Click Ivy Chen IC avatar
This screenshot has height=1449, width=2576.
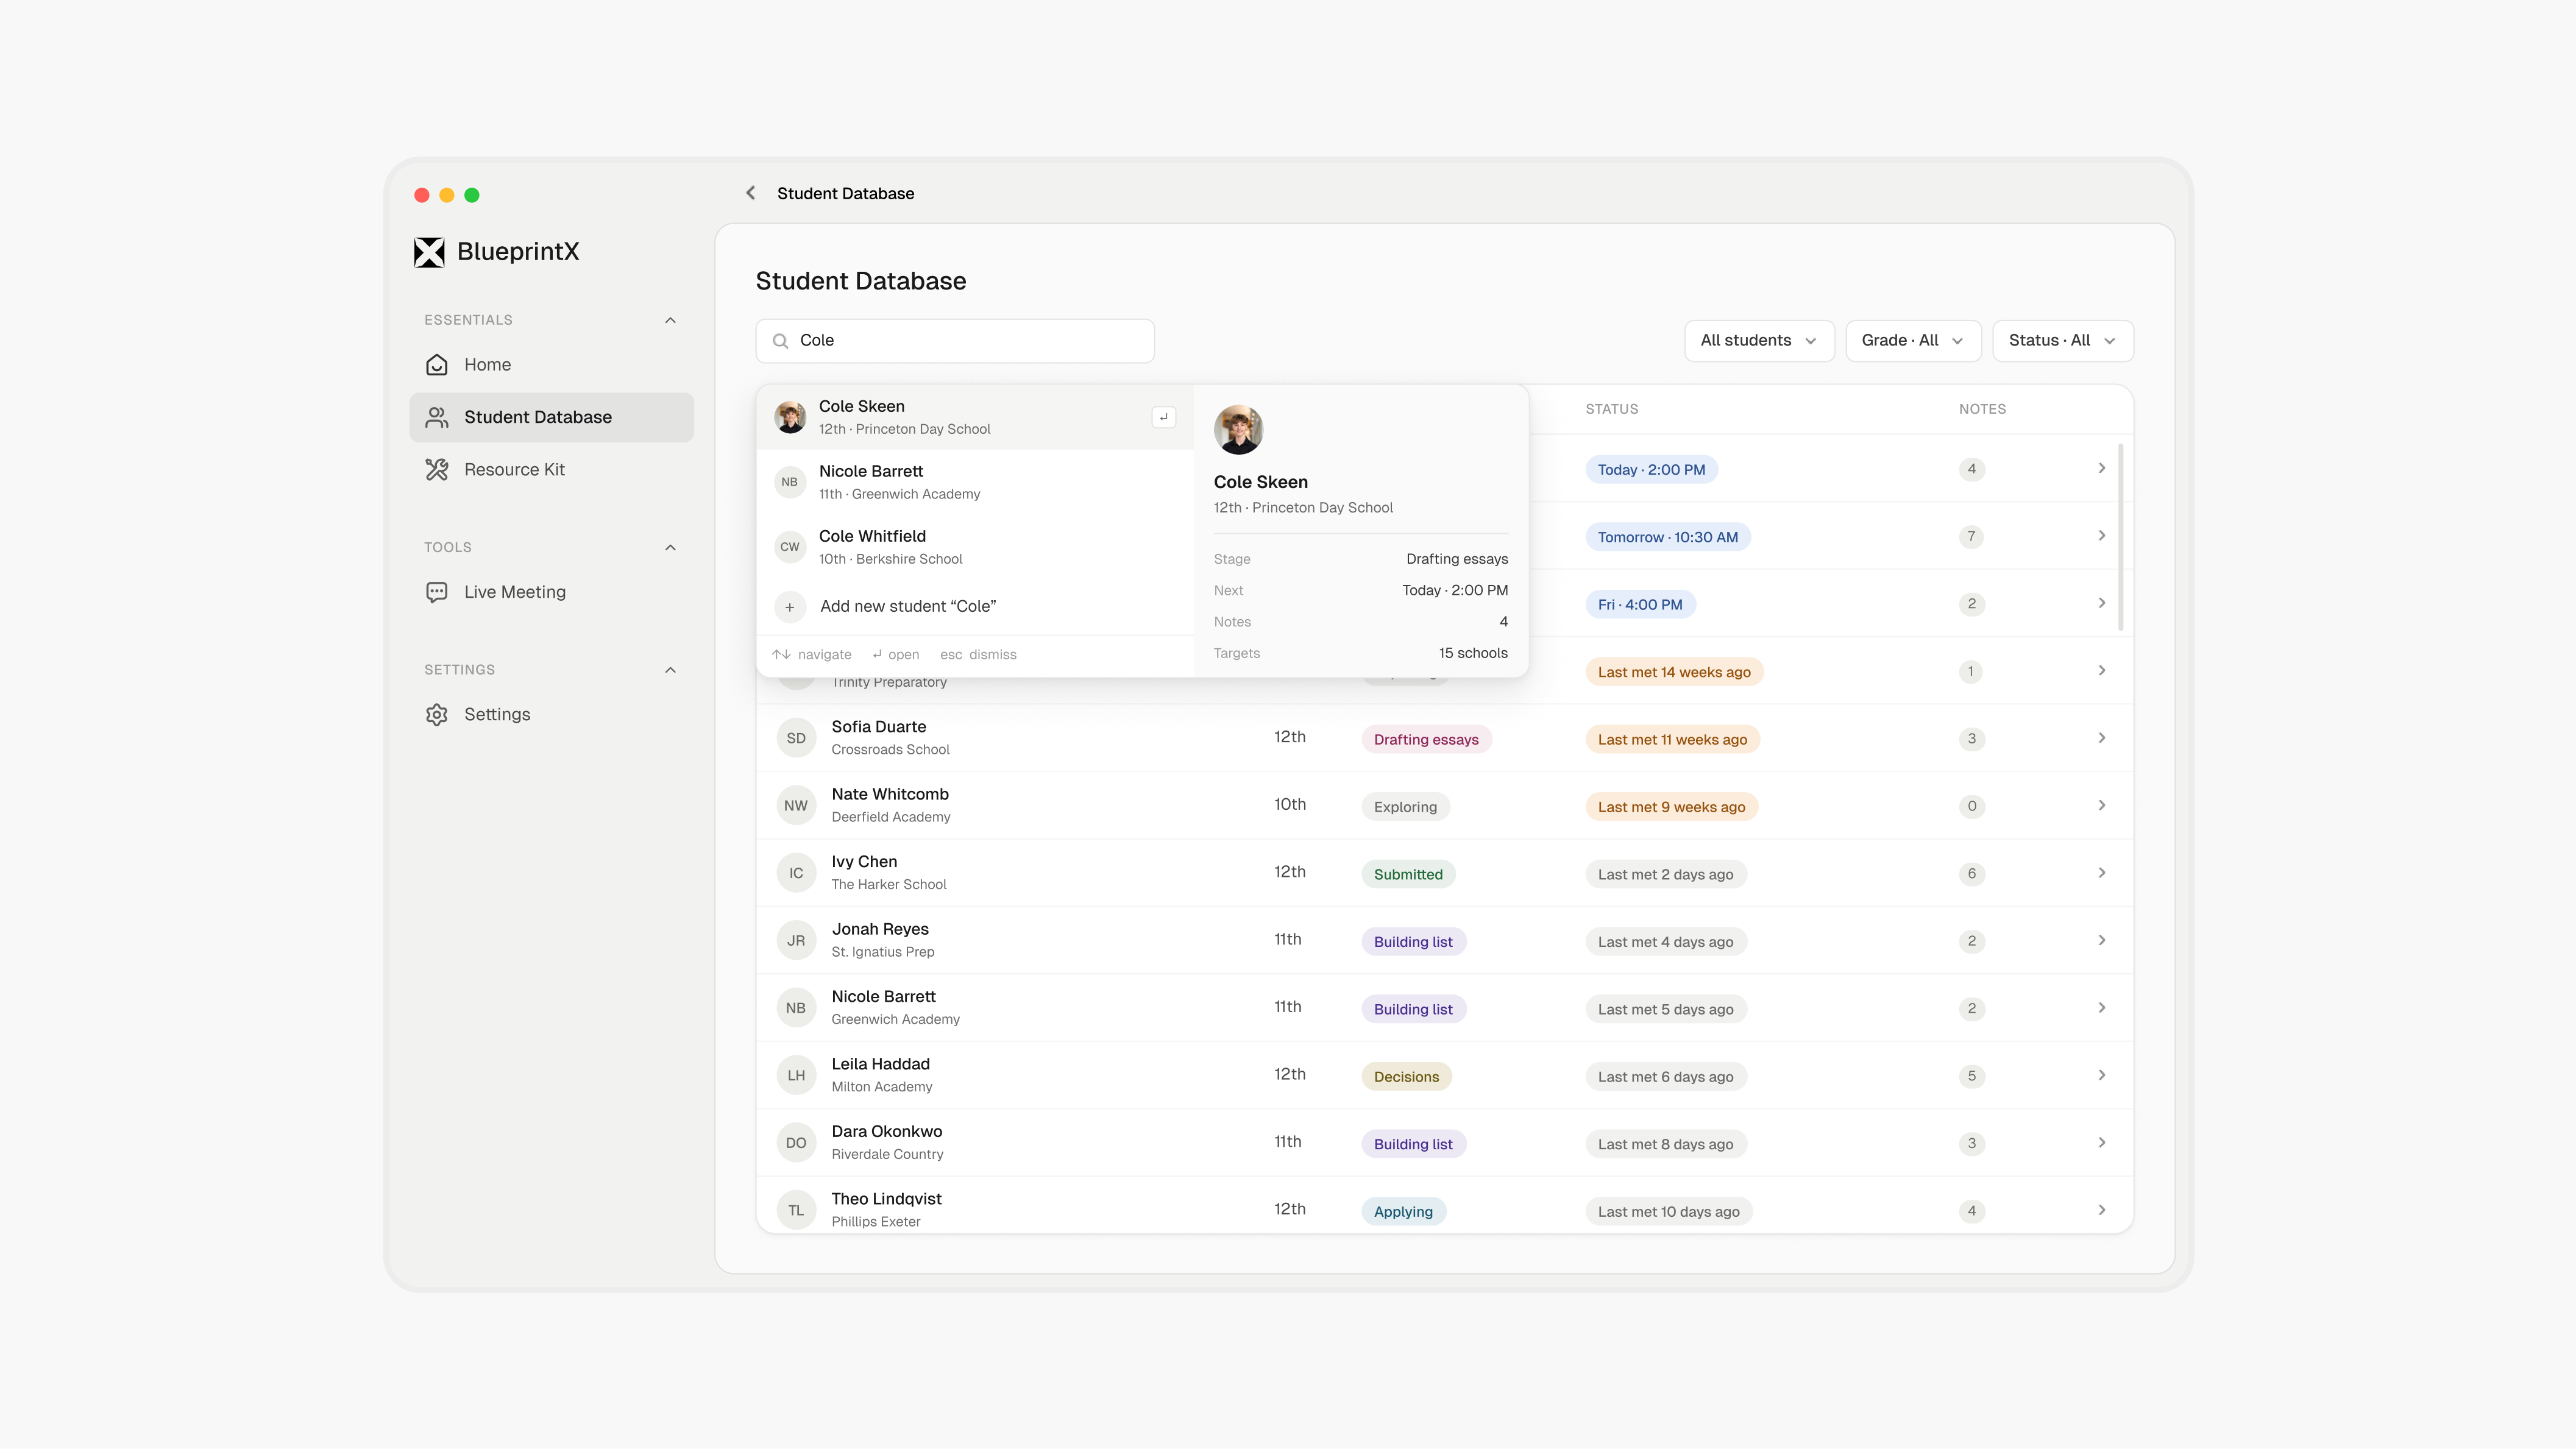coord(796,874)
